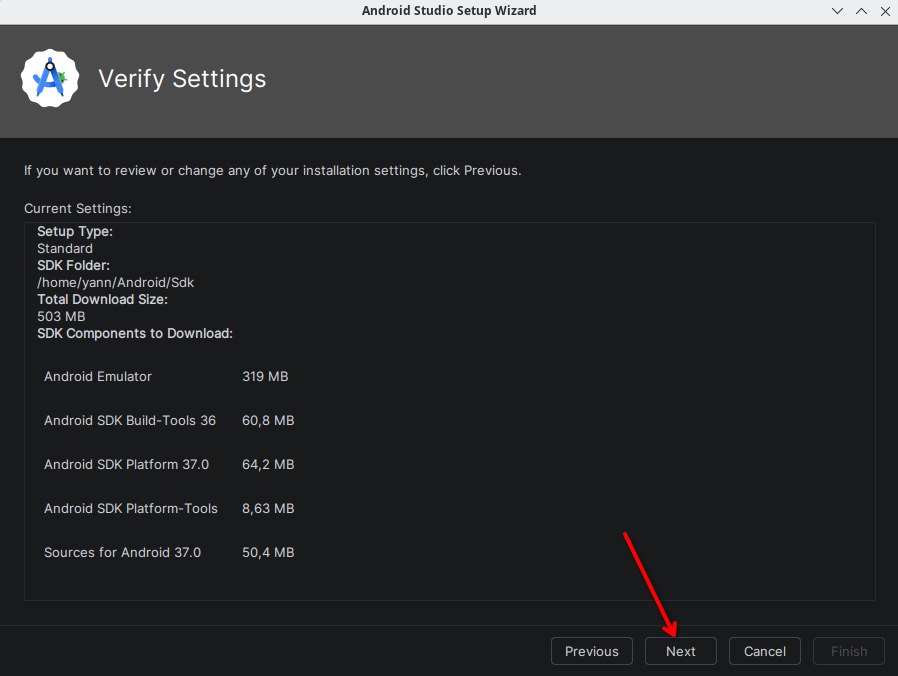Screen dimensions: 898x676
Task: Minimize window using down chevron in title bar
Action: [x=837, y=11]
